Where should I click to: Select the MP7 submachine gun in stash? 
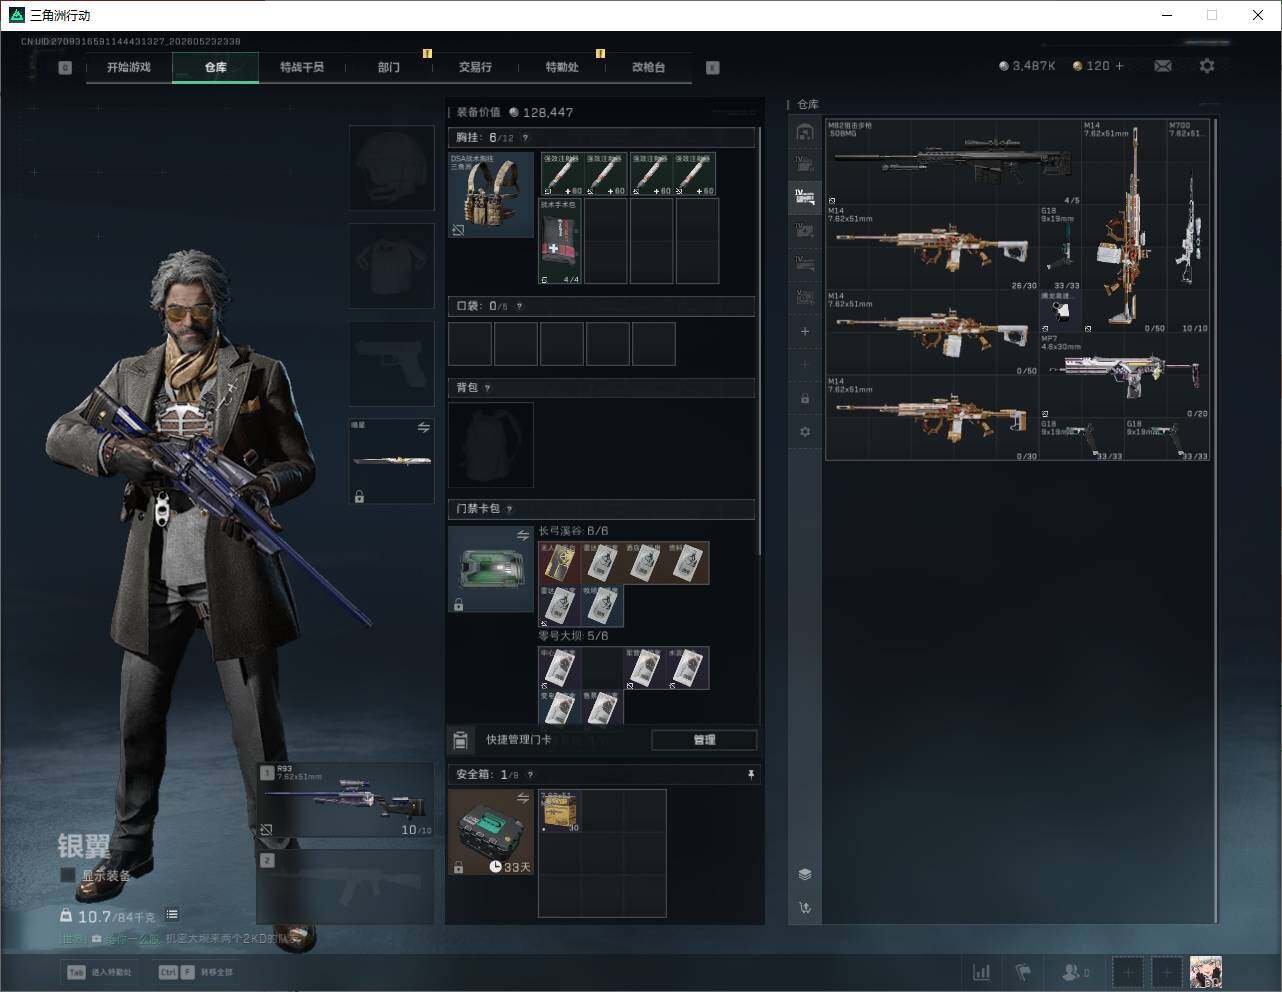coord(1124,376)
